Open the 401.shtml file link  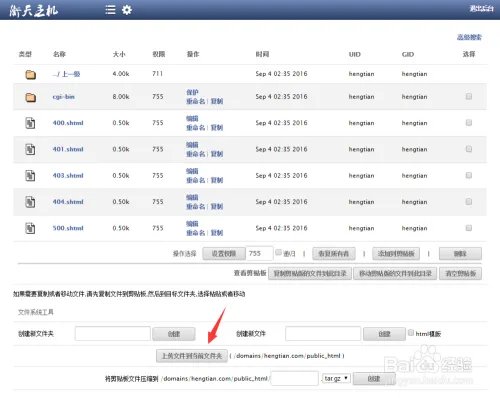point(68,149)
